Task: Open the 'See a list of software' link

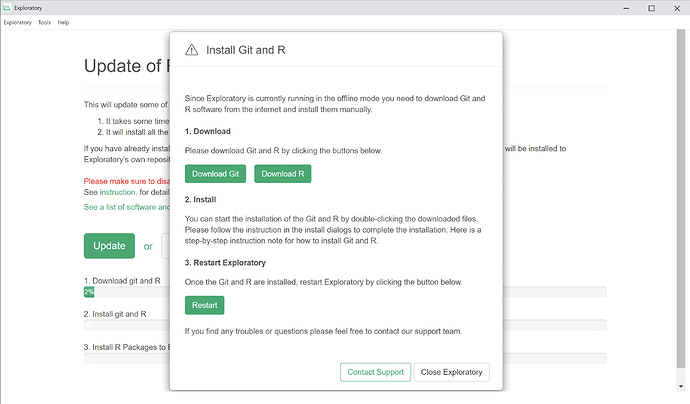Action: click(x=126, y=207)
